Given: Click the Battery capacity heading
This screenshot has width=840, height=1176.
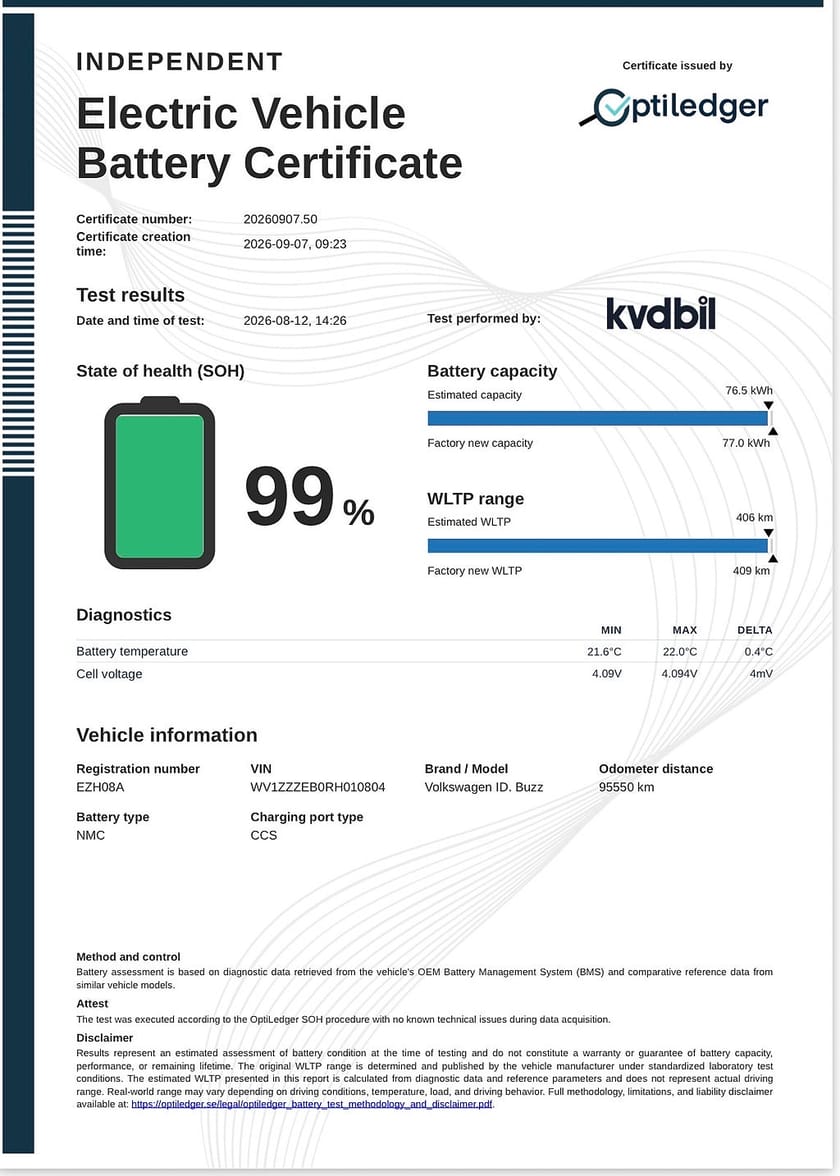Looking at the screenshot, I should coord(492,371).
